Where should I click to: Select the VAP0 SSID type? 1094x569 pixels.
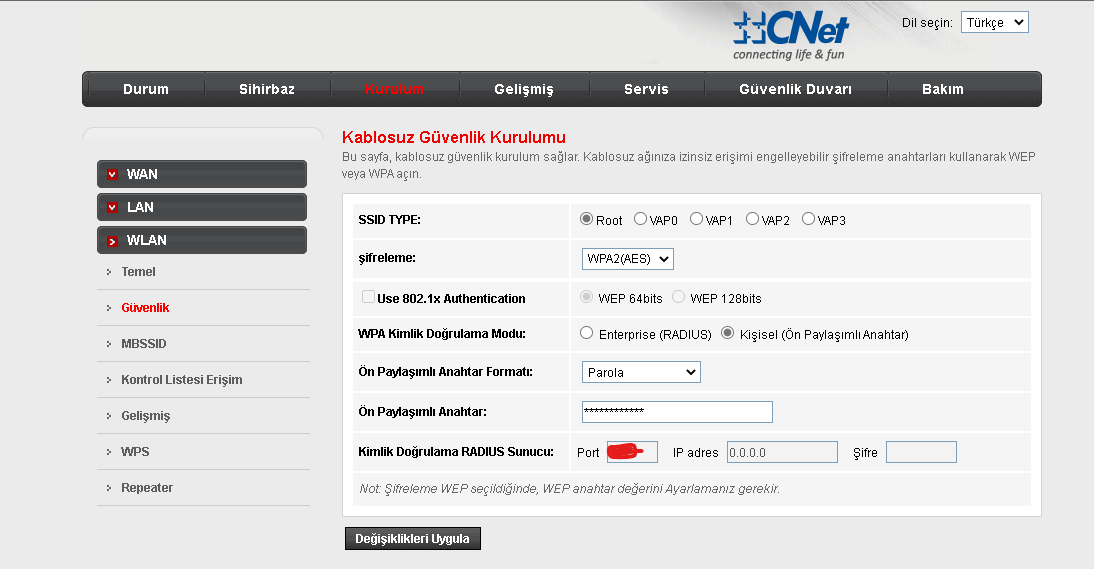[x=640, y=219]
